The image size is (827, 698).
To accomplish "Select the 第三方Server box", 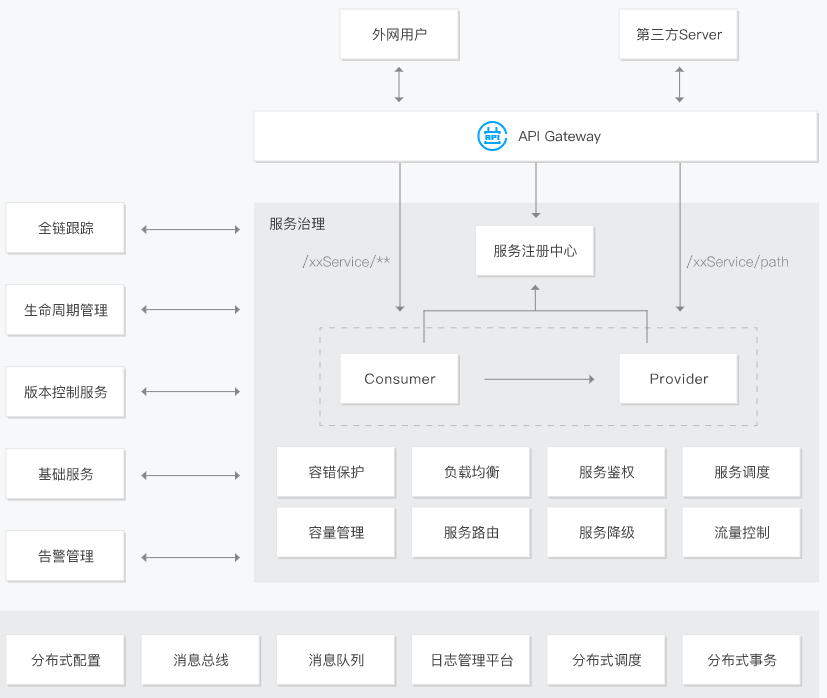I will coord(679,35).
